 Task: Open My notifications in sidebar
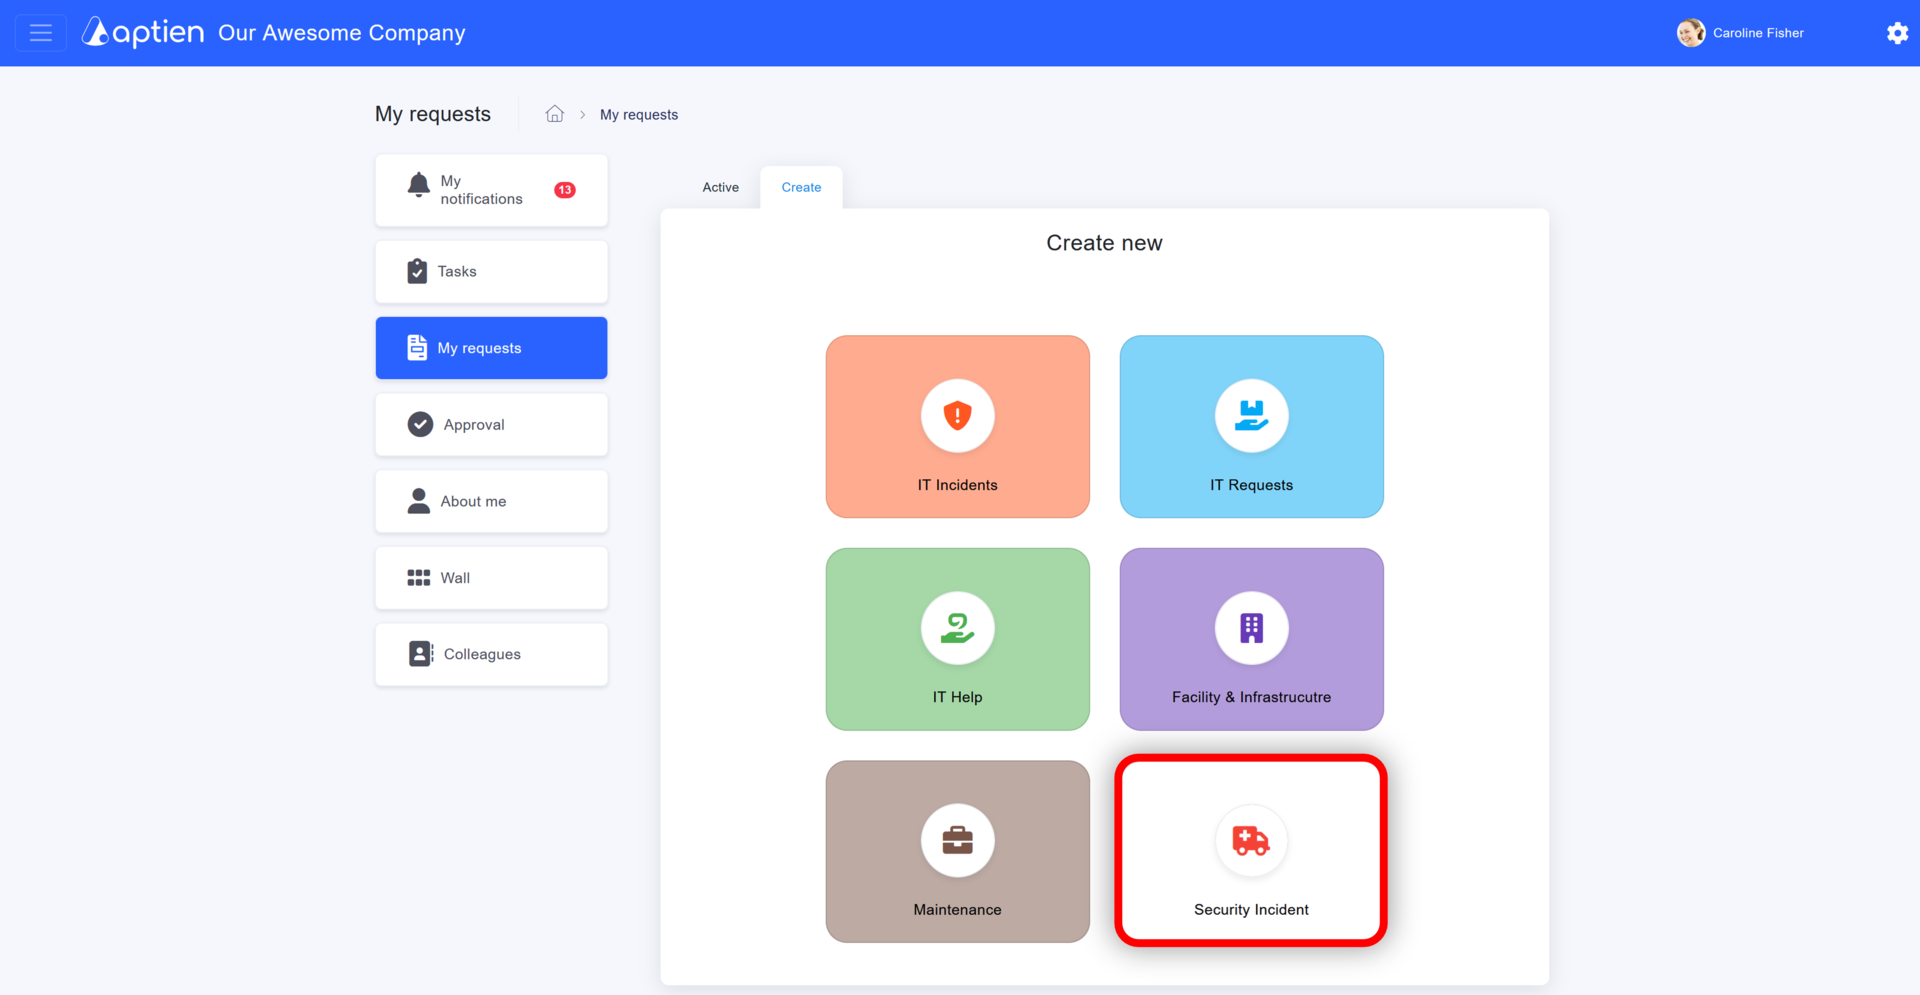coord(491,190)
